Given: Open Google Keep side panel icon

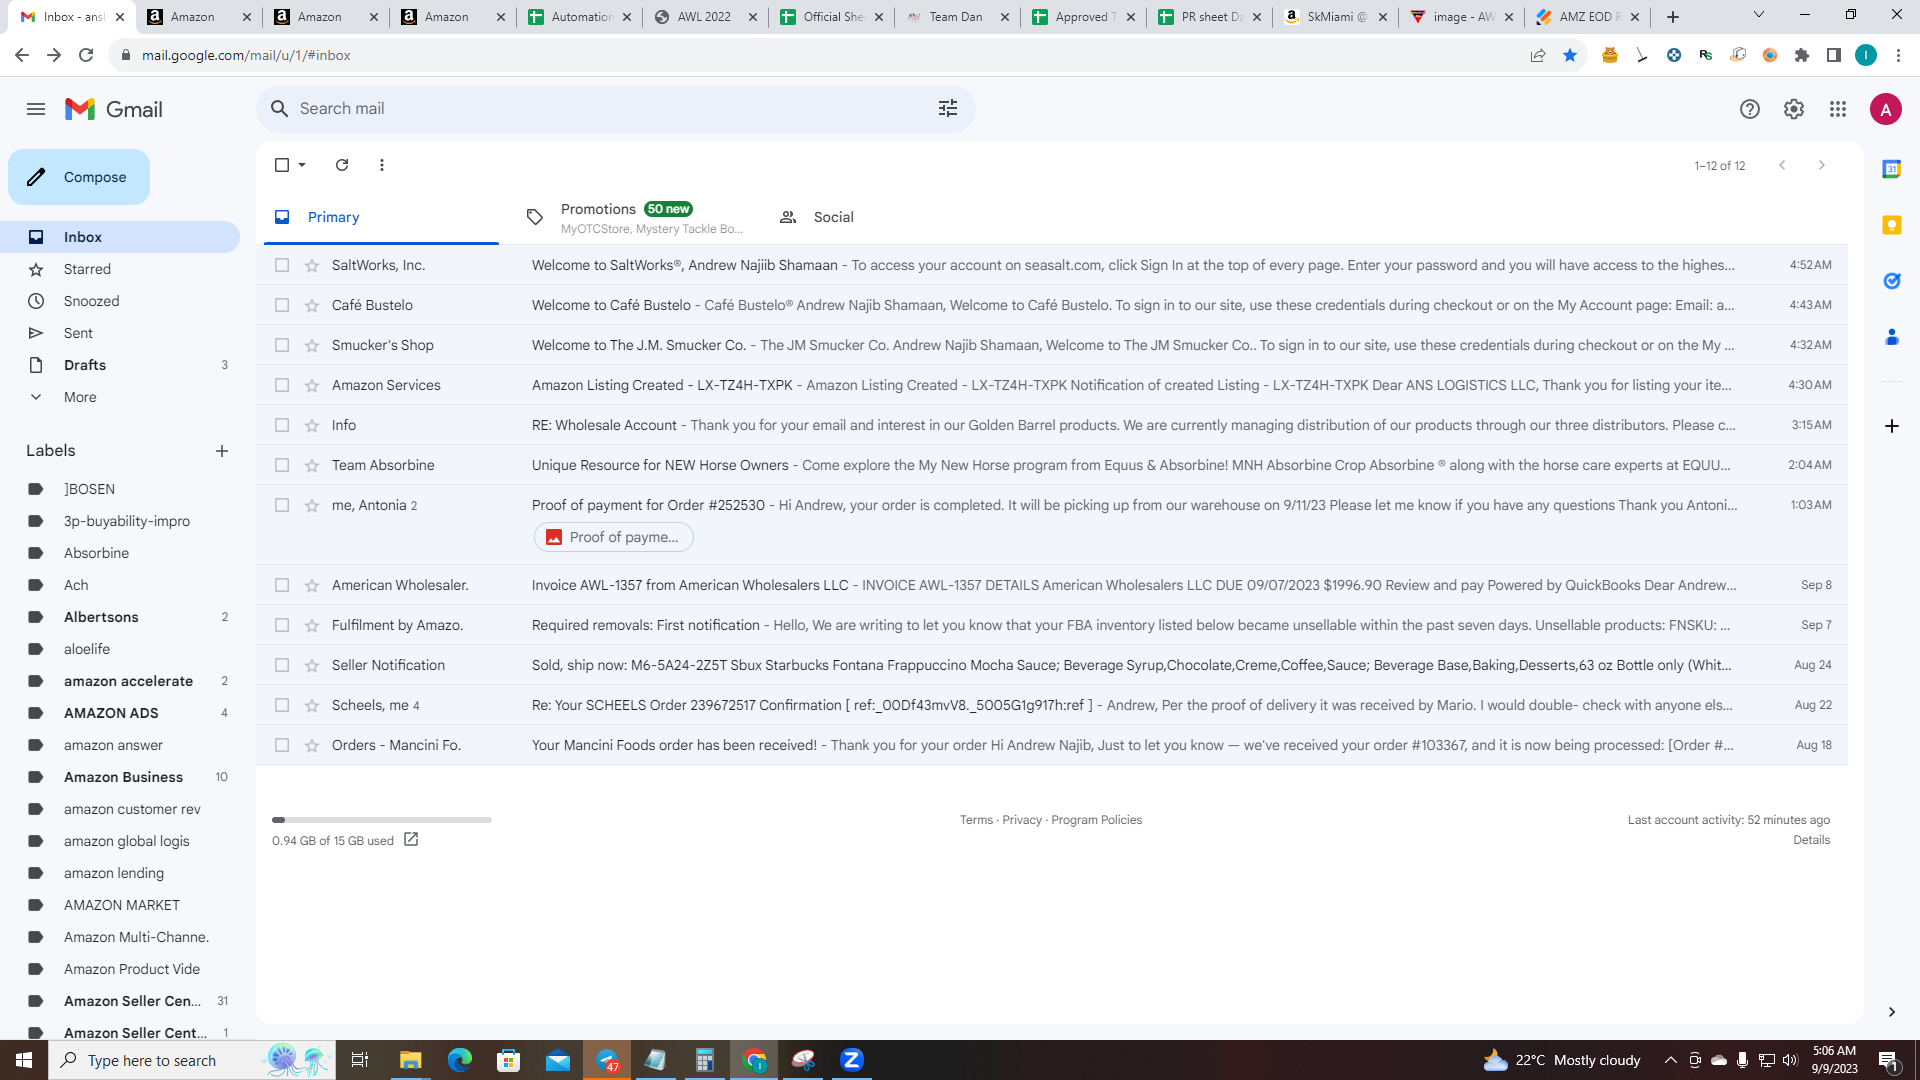Looking at the screenshot, I should pyautogui.click(x=1892, y=225).
